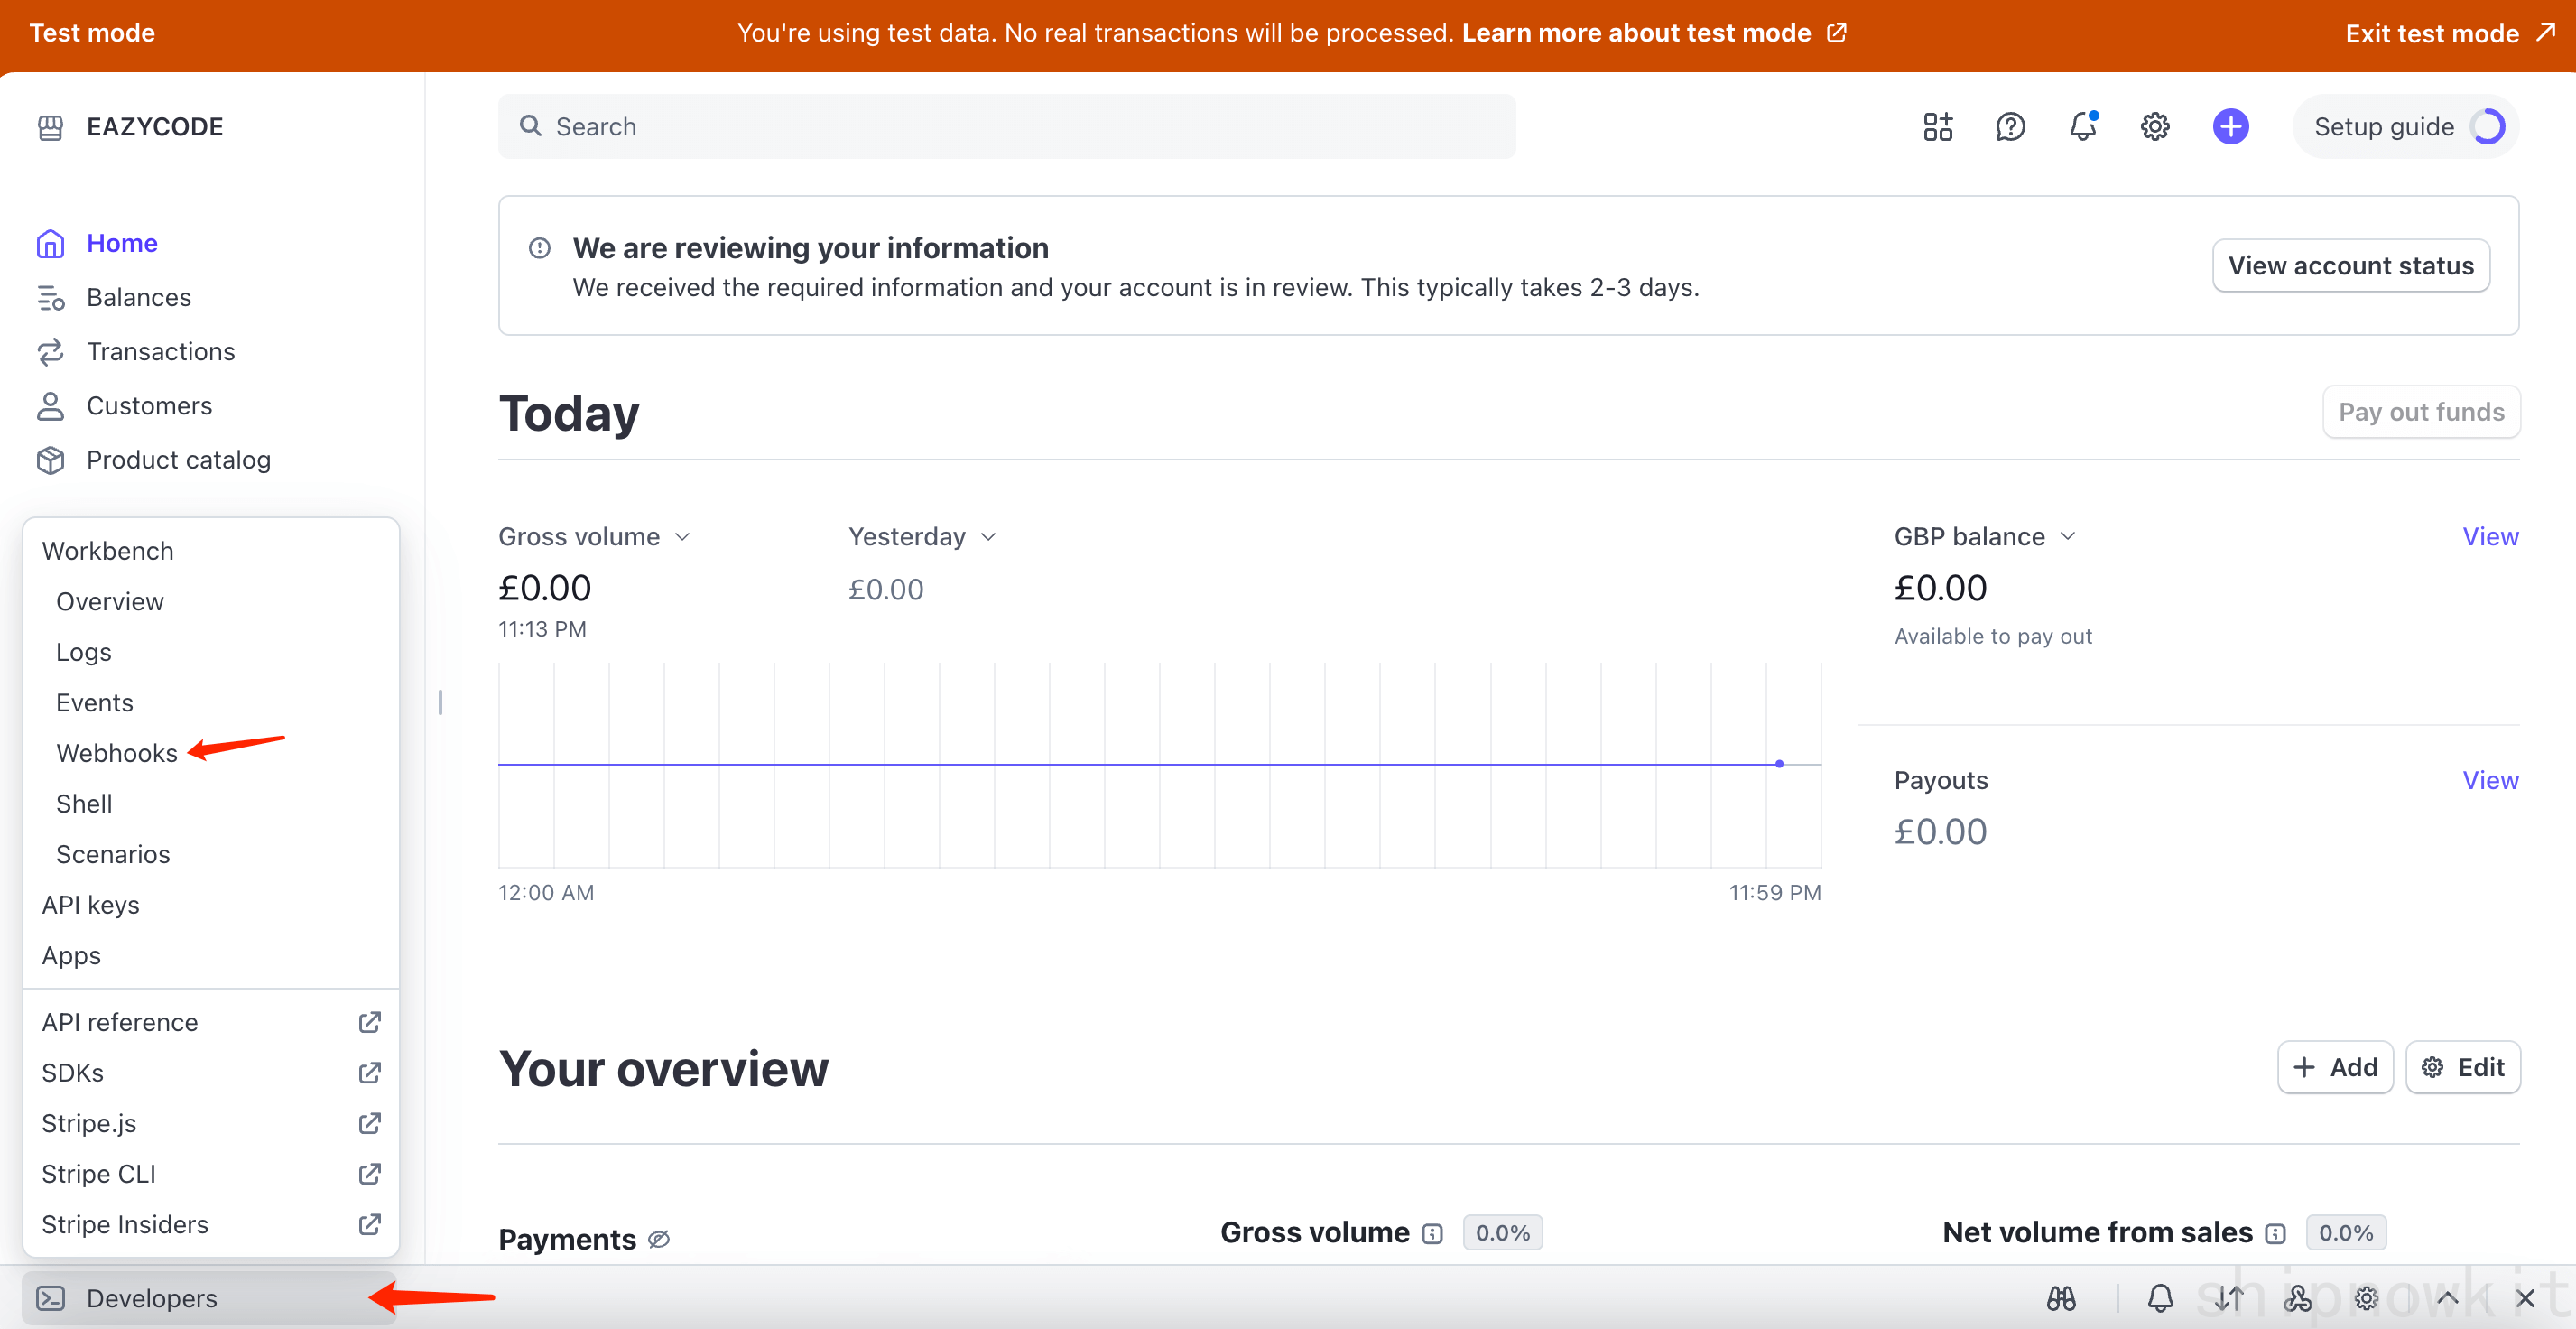The width and height of the screenshot is (2576, 1329).
Task: Click the View account status button
Action: 2350,265
